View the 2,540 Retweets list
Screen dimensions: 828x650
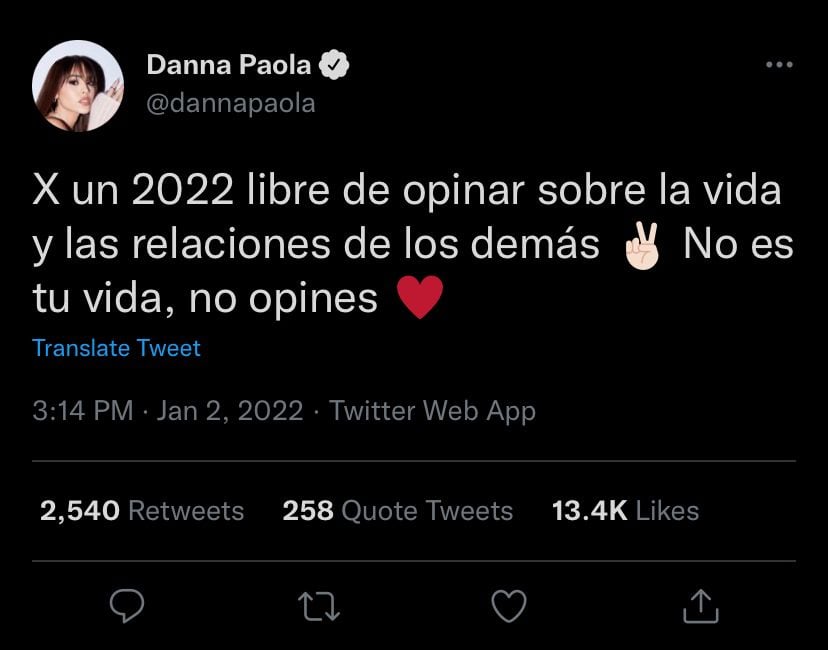[x=142, y=511]
